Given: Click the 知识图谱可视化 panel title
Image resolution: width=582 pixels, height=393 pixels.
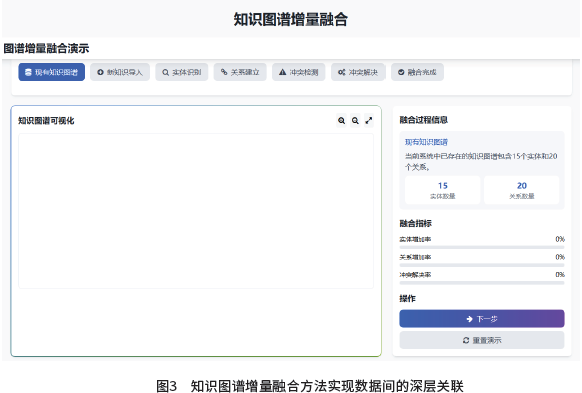Looking at the screenshot, I should pyautogui.click(x=46, y=121).
